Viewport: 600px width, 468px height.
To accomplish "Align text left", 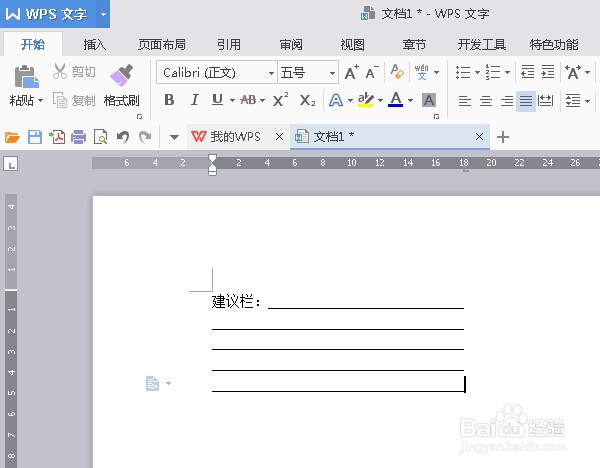I will tap(465, 101).
